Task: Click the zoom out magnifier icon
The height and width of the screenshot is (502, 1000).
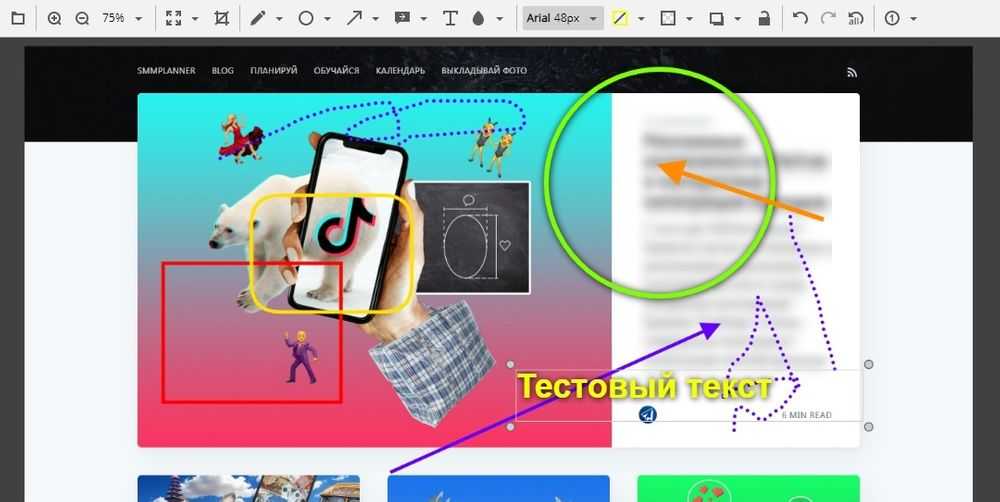Action: click(x=82, y=18)
